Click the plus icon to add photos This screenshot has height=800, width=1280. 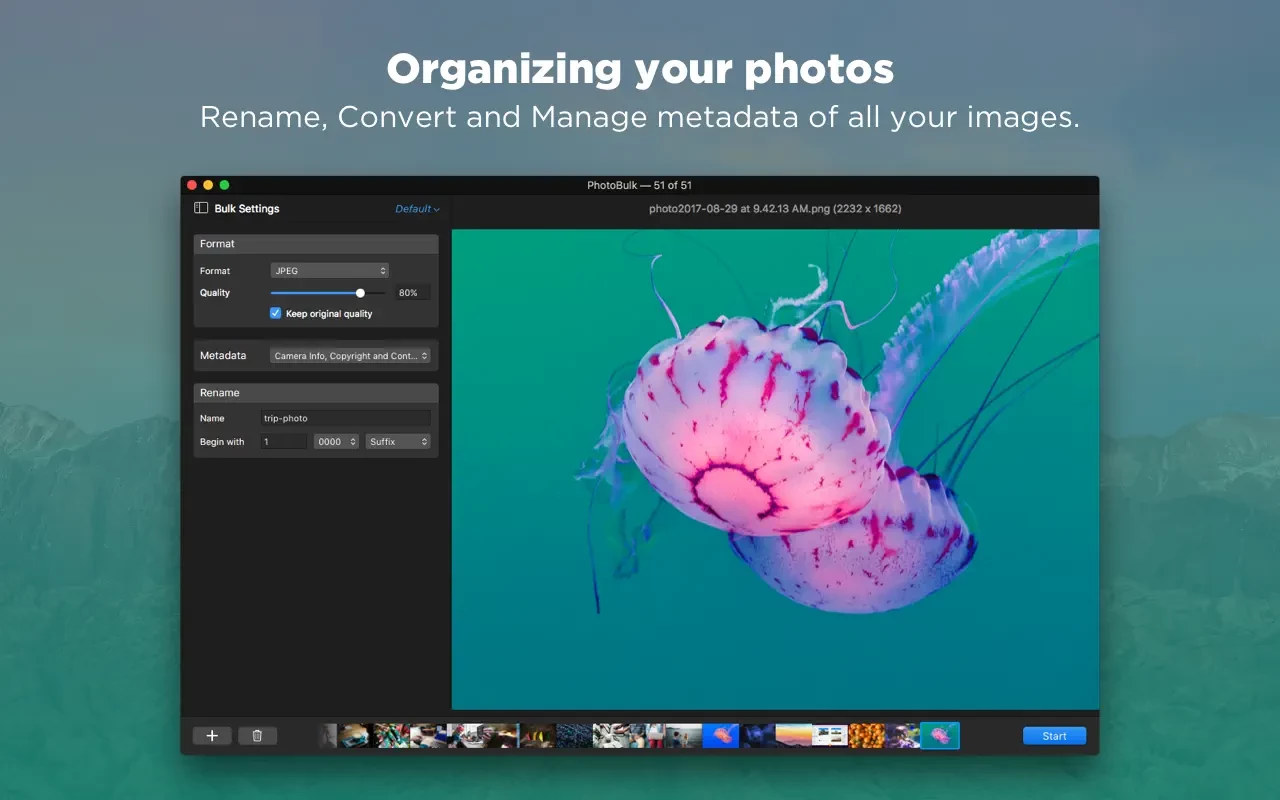[x=212, y=736]
